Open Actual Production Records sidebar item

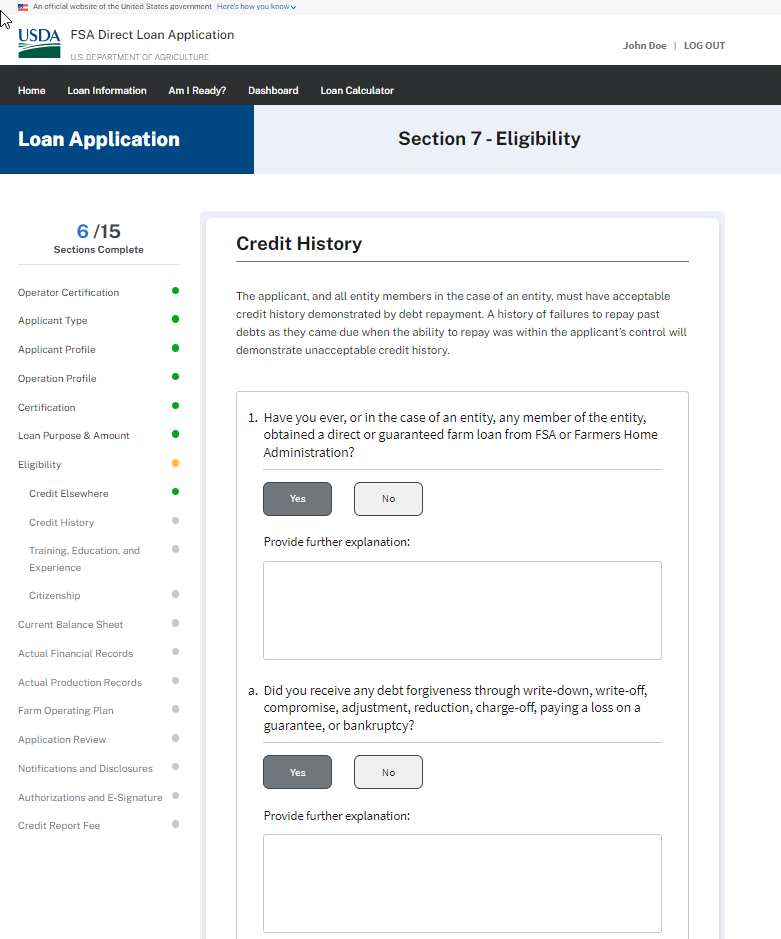tap(80, 682)
